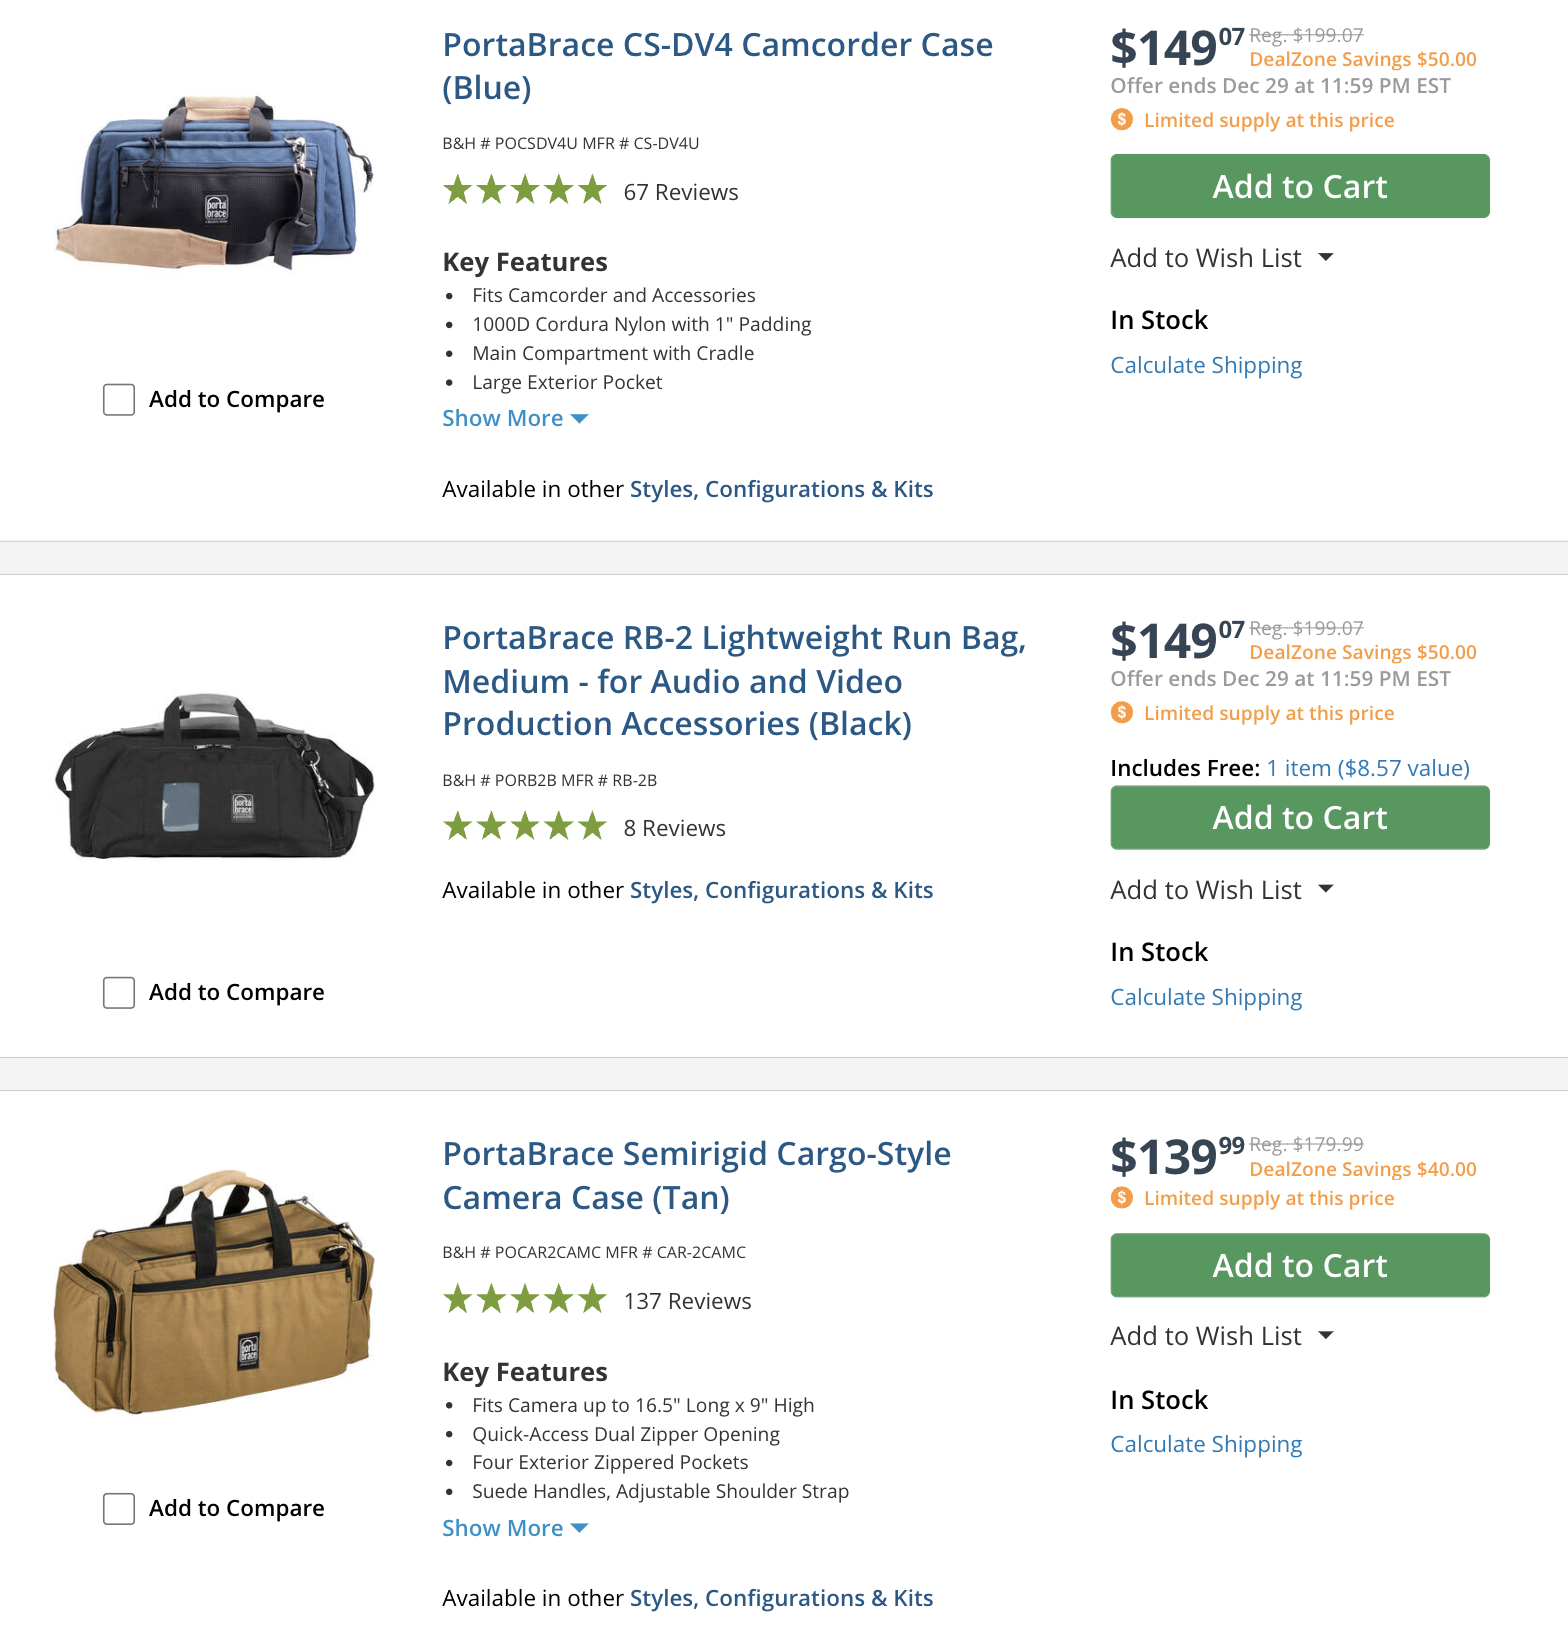This screenshot has width=1568, height=1644.
Task: Open the free item ($8.57 value) link
Action: pos(1367,768)
